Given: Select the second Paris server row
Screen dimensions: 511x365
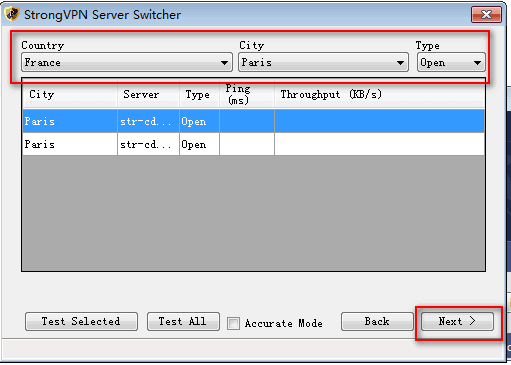Looking at the screenshot, I should [x=253, y=144].
